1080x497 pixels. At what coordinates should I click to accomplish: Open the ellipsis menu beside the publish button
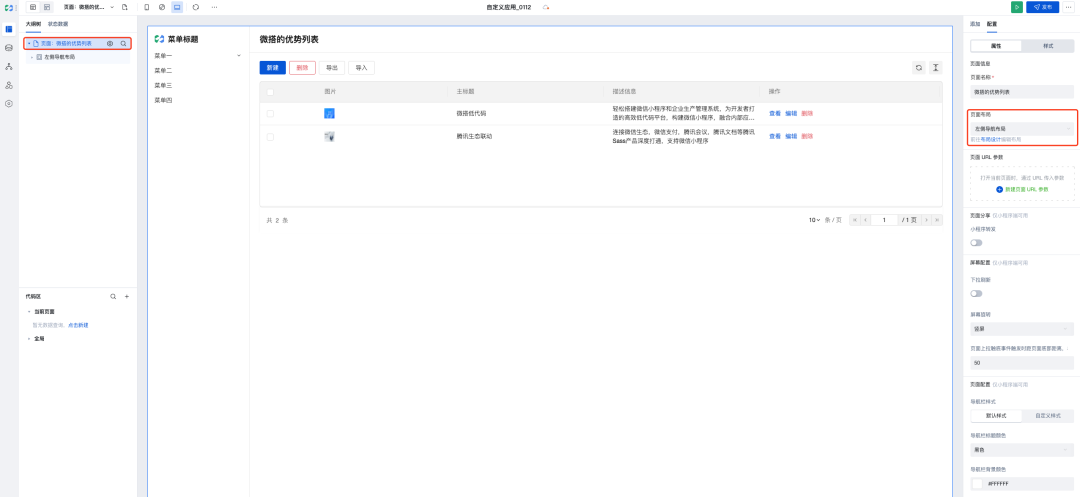(x=1068, y=7)
